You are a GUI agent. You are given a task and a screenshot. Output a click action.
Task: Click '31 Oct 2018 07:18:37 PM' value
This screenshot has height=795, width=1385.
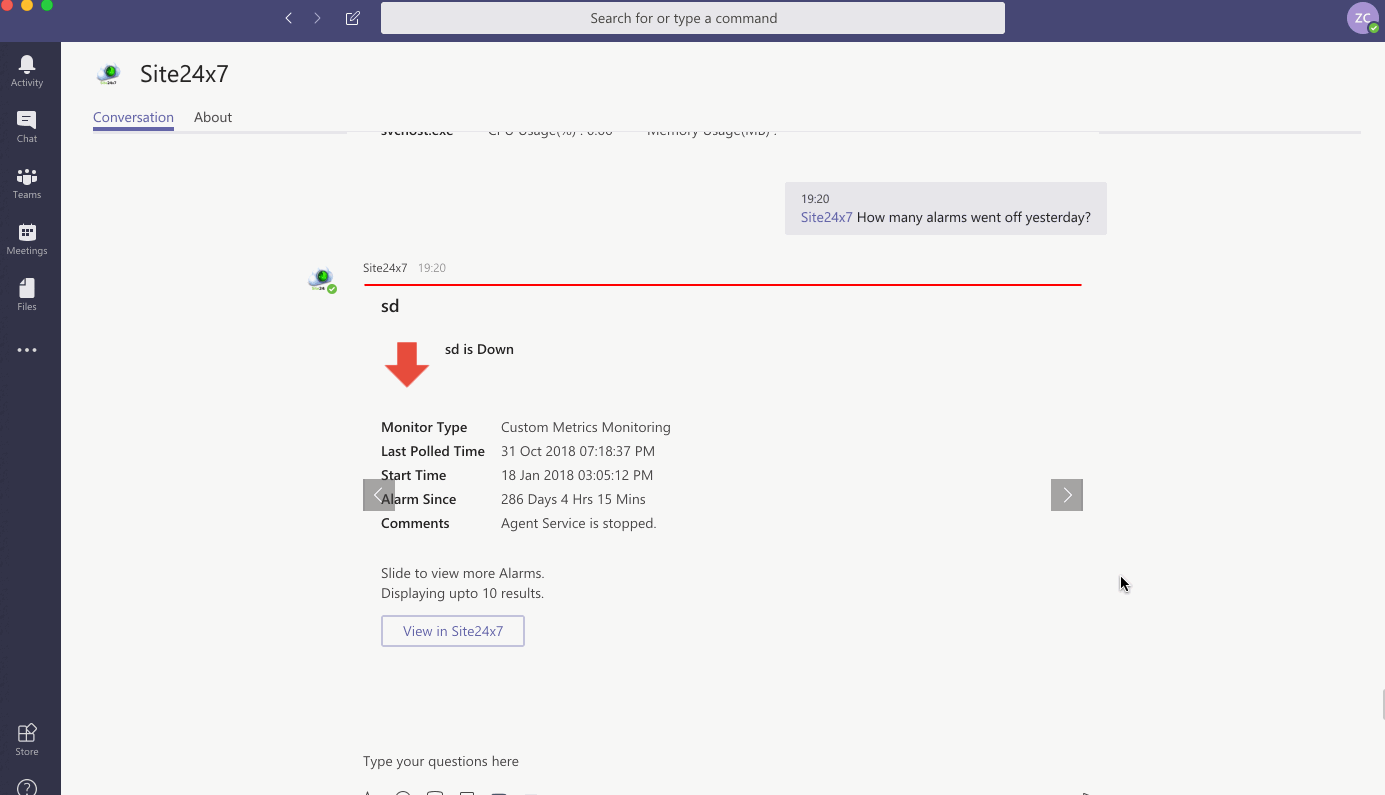tap(578, 451)
